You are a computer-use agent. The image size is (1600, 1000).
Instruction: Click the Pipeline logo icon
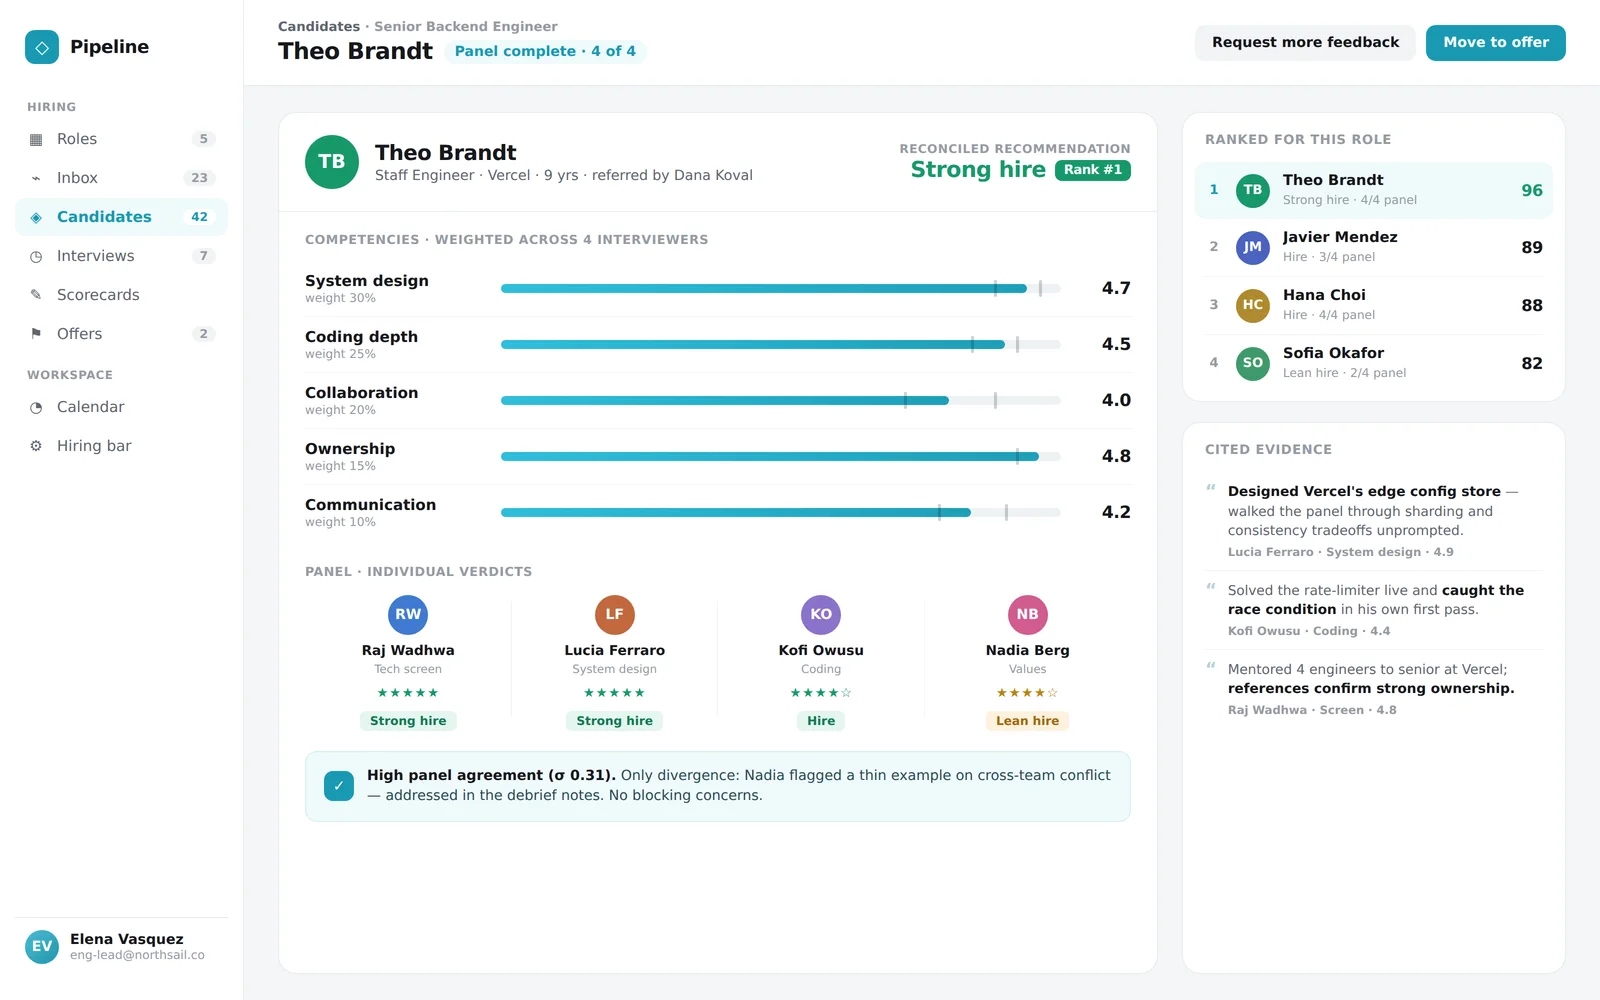pyautogui.click(x=42, y=47)
